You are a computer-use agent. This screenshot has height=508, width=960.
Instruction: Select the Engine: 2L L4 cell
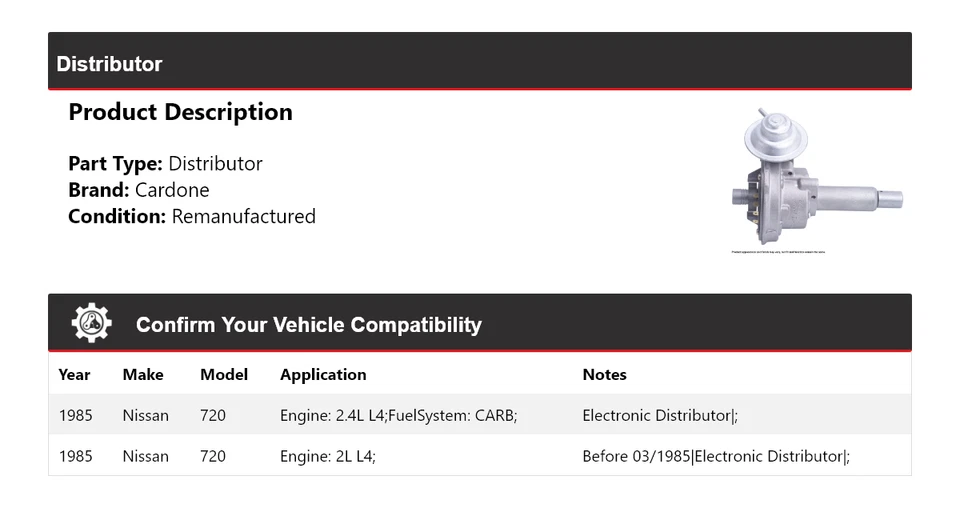327,456
